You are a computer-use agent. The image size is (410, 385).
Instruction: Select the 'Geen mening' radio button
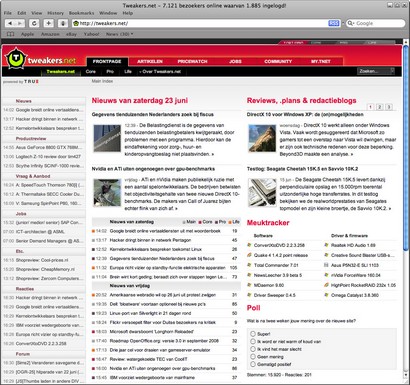(253, 357)
